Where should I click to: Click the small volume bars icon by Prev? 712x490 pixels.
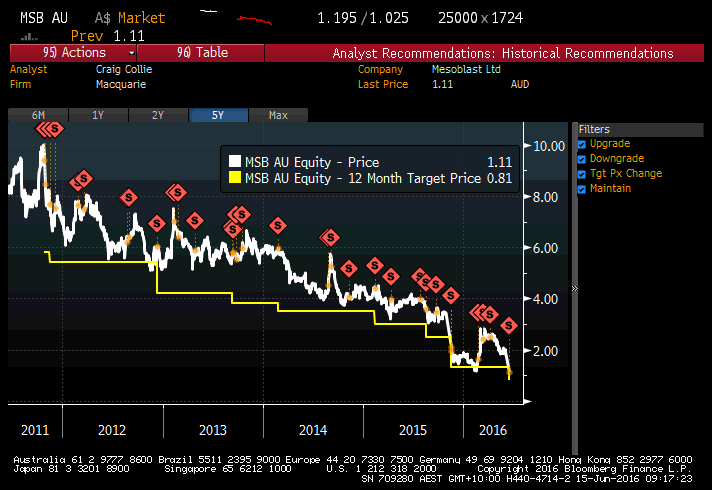pyautogui.click(x=30, y=37)
